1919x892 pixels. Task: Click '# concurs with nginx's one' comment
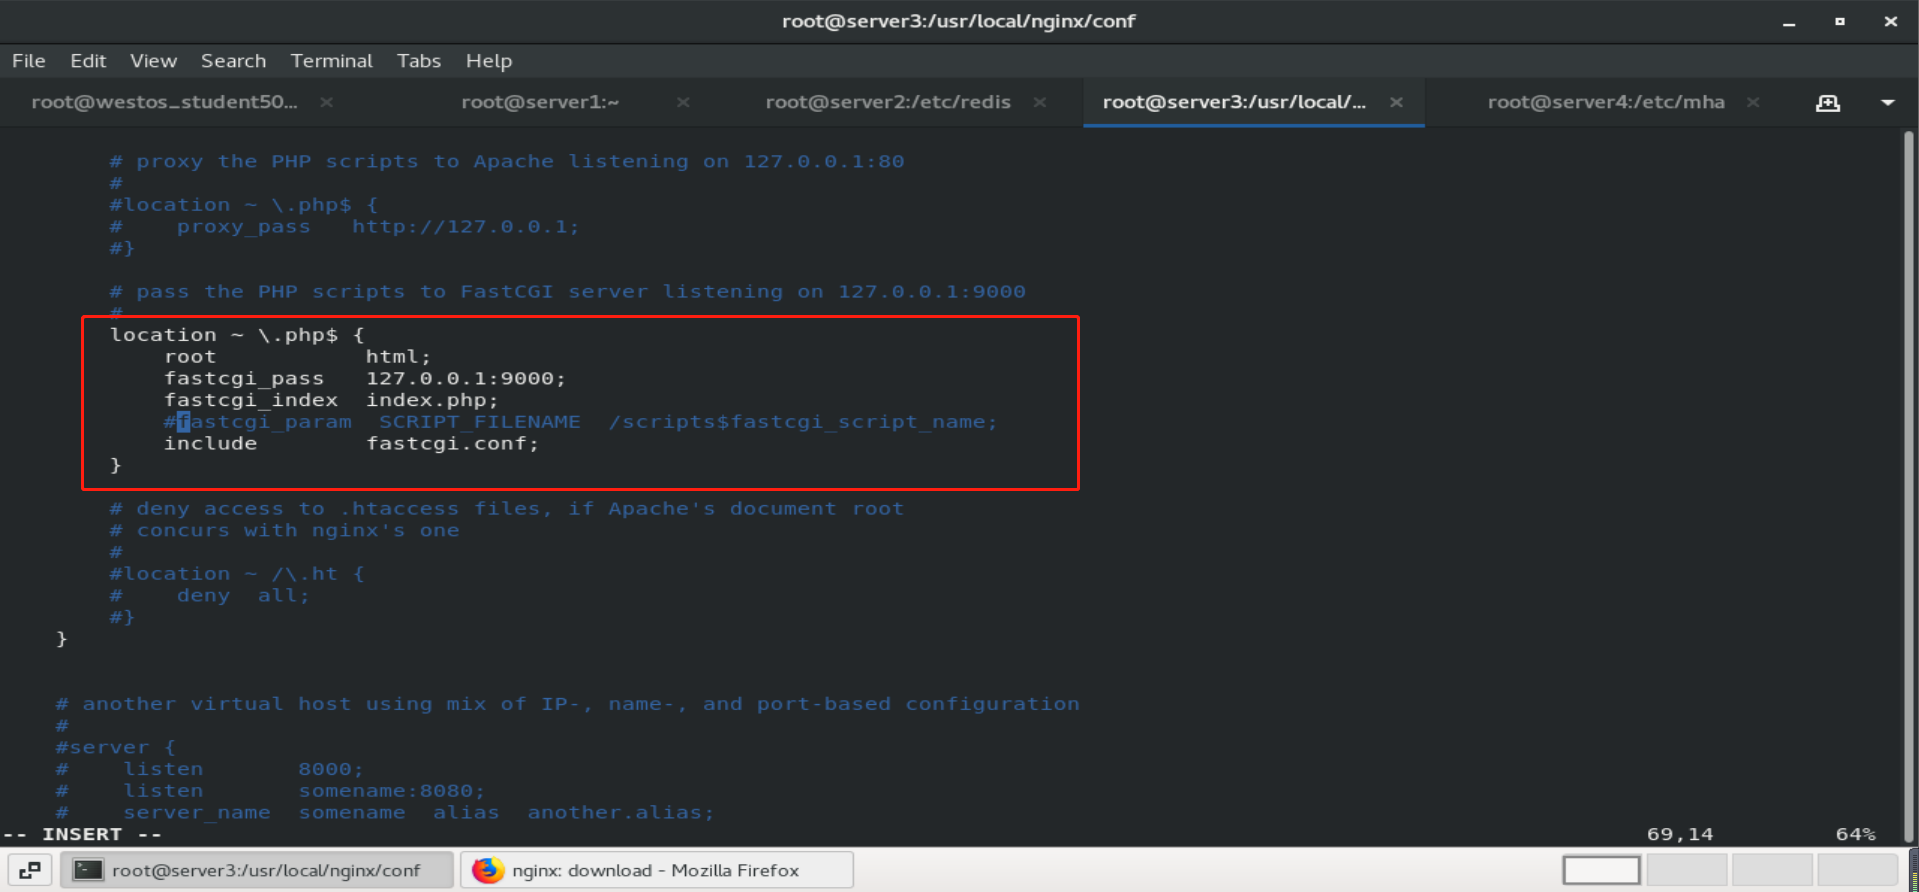285,531
